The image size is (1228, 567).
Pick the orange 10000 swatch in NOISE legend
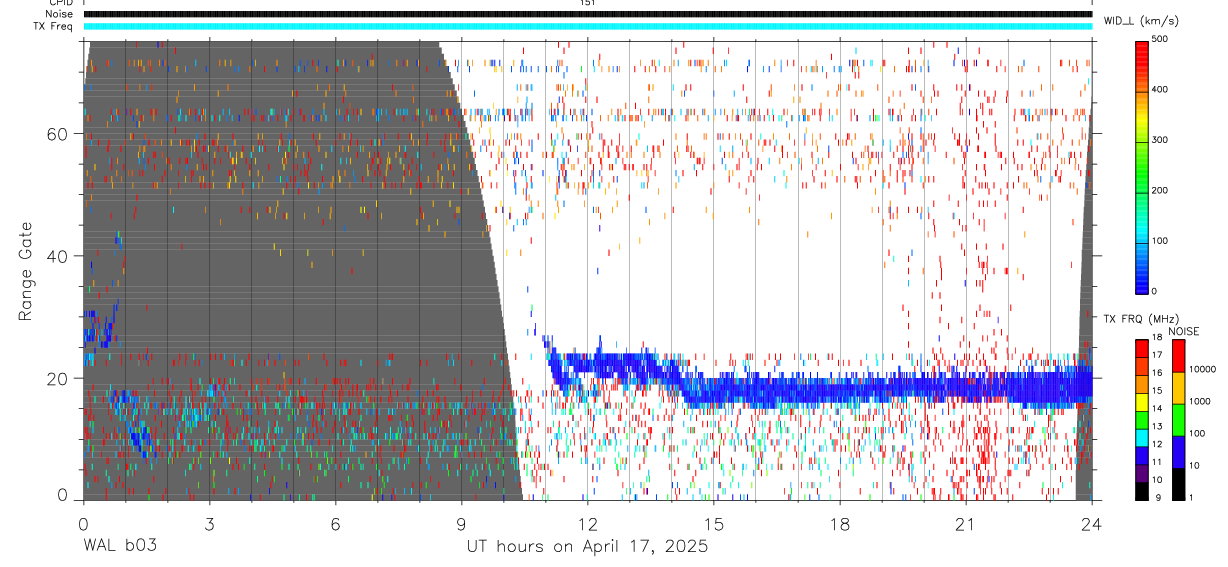point(1180,387)
